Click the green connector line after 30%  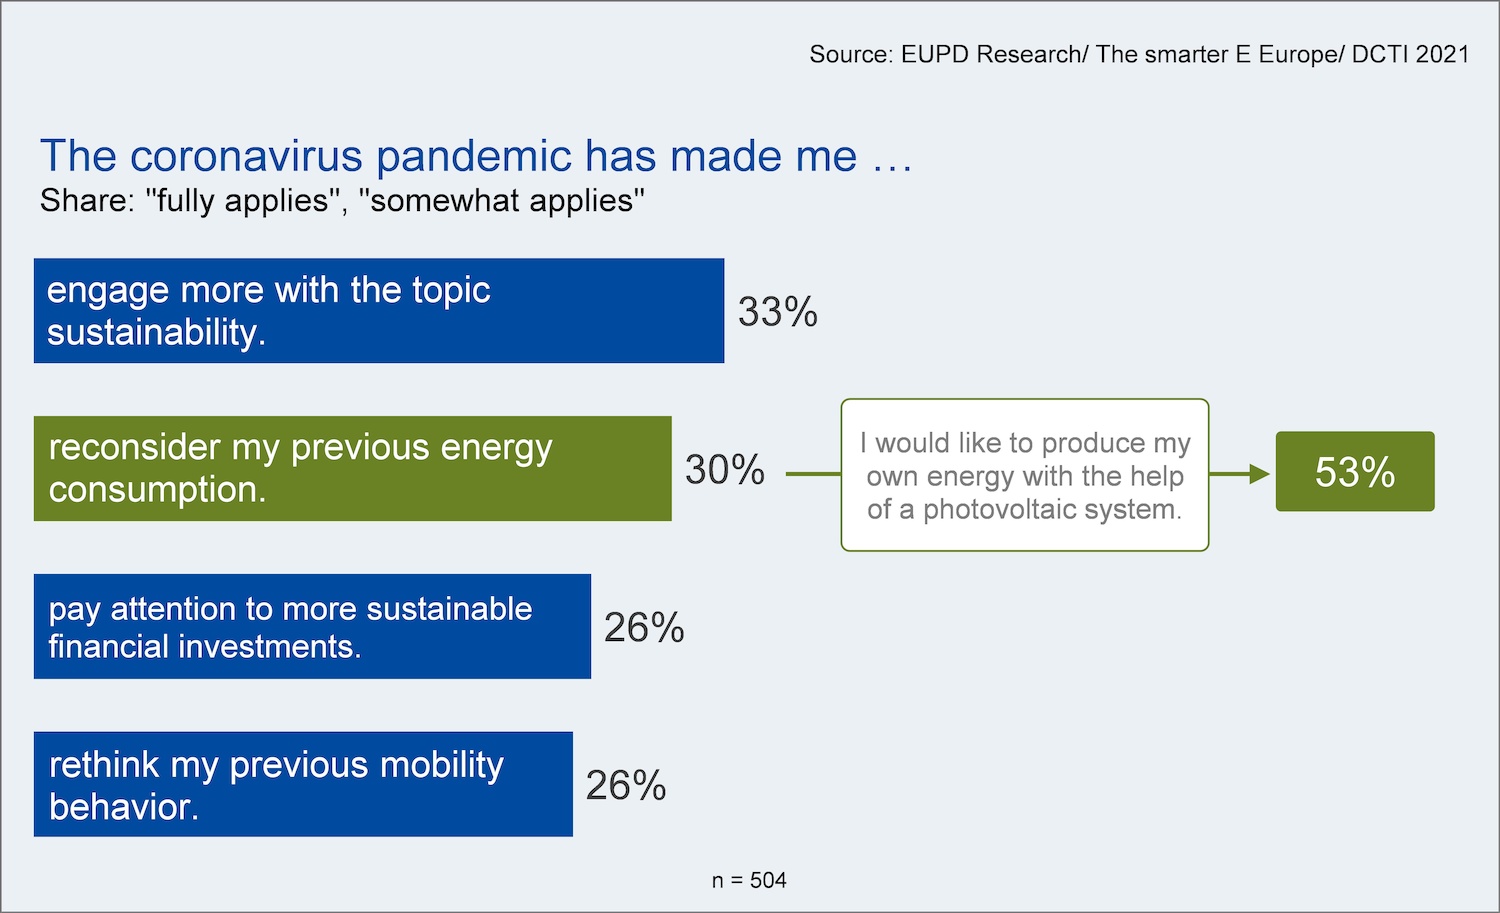813,474
